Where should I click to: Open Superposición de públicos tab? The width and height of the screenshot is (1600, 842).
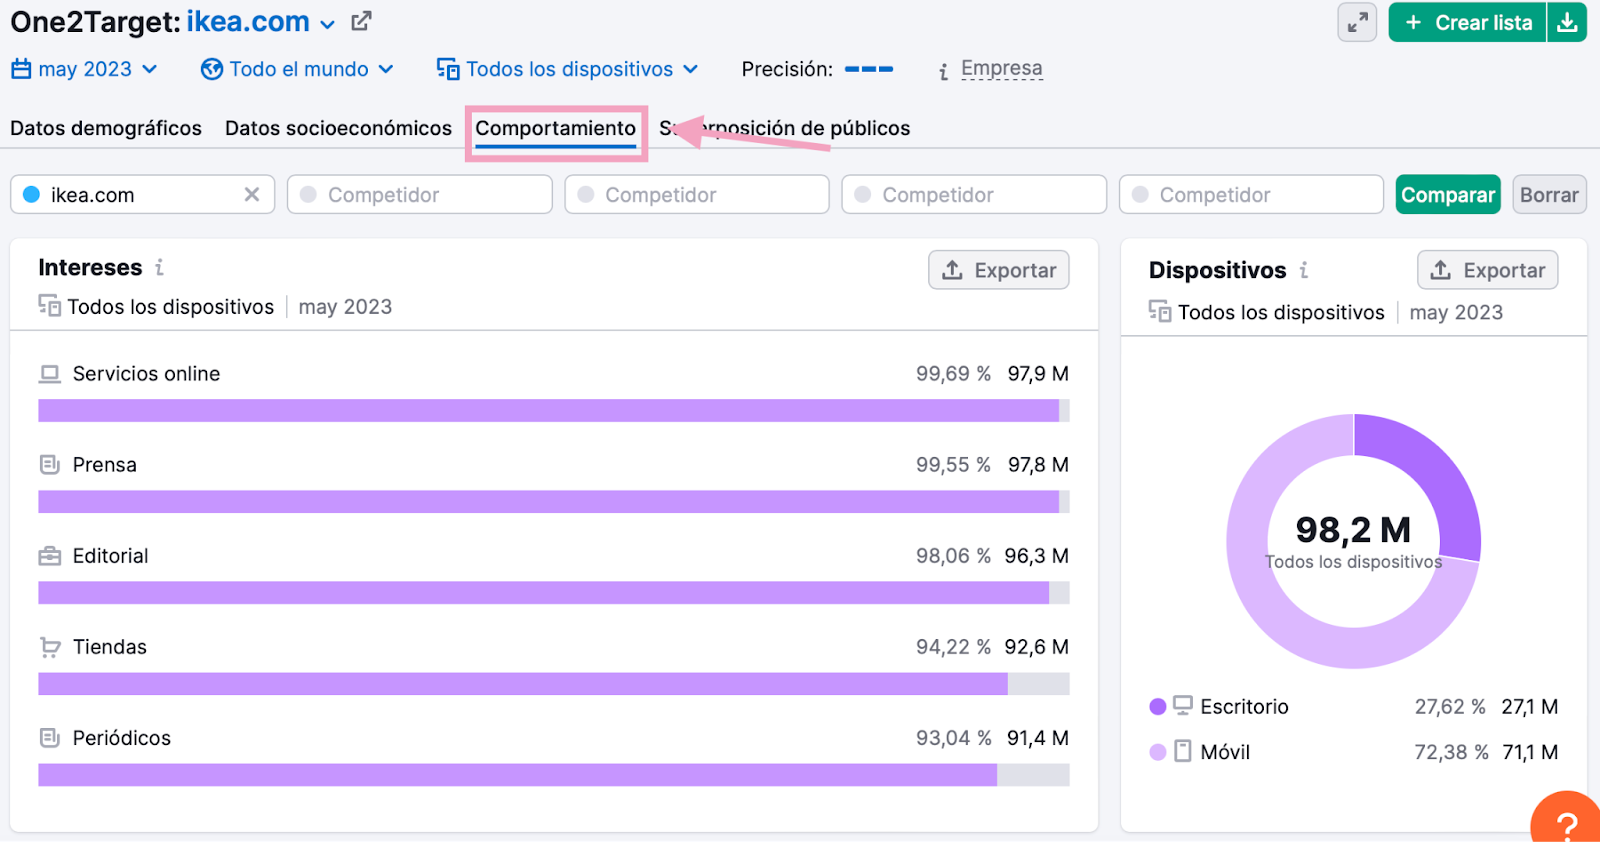click(785, 128)
